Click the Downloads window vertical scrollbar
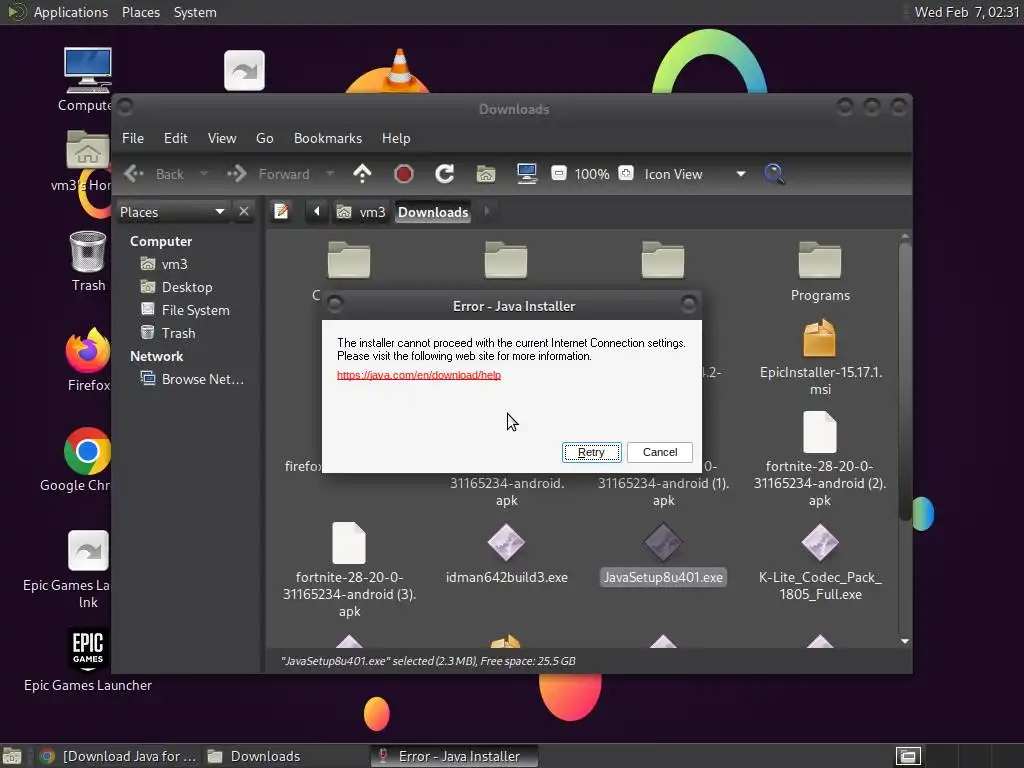The height and width of the screenshot is (768, 1024). (904, 382)
